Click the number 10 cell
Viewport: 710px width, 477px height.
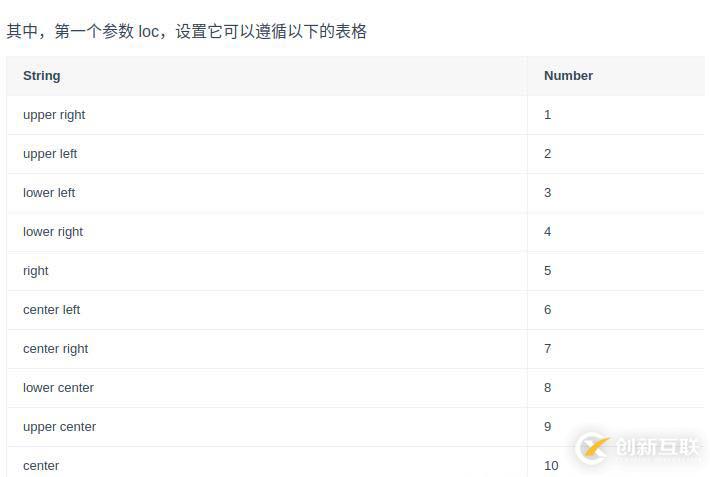[551, 466]
